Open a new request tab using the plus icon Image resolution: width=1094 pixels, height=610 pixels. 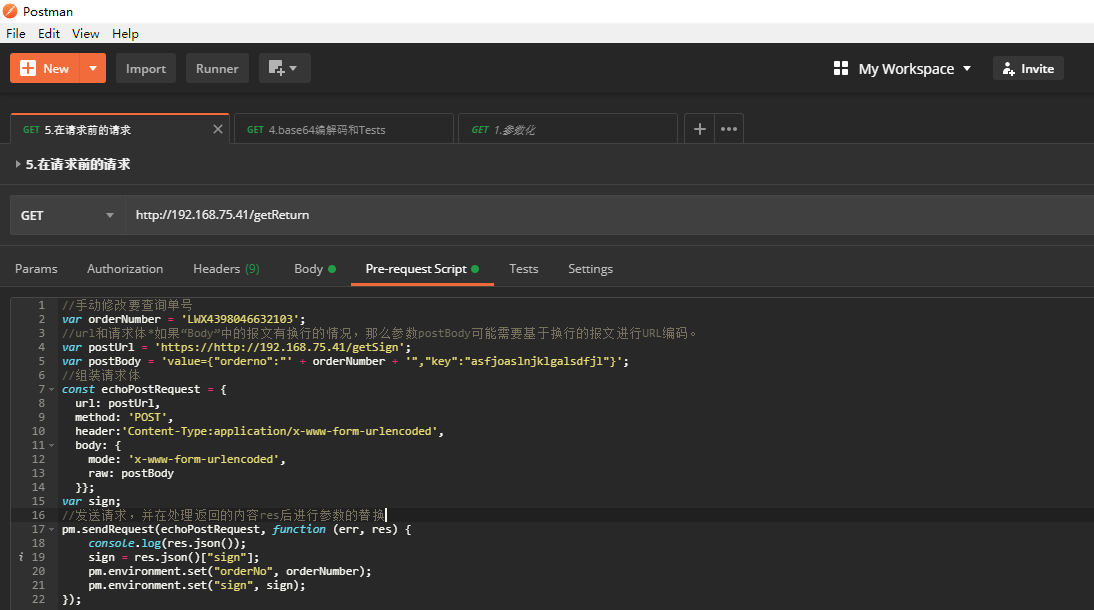(699, 128)
